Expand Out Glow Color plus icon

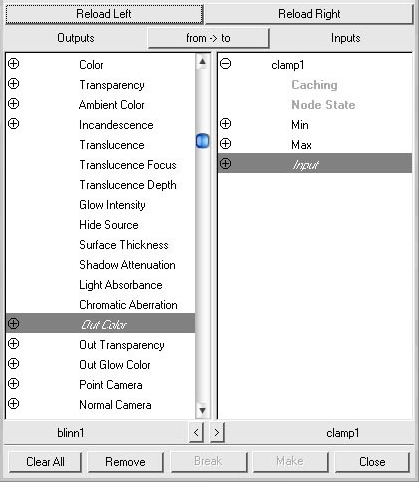[x=13, y=363]
